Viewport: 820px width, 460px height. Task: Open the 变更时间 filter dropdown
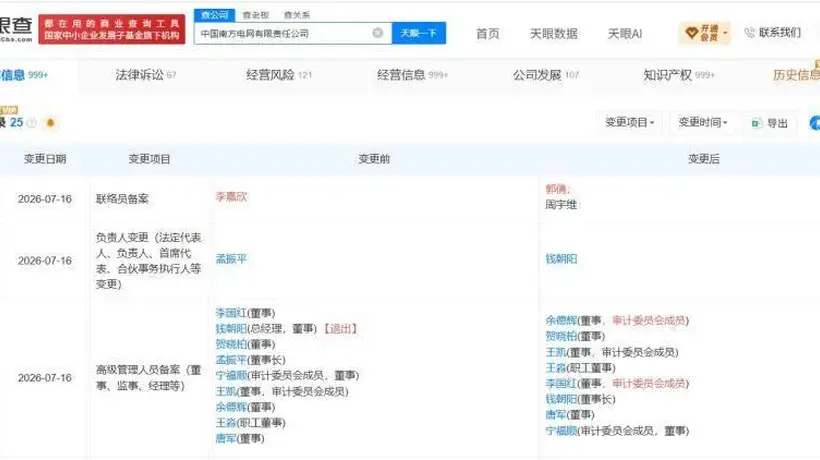702,122
